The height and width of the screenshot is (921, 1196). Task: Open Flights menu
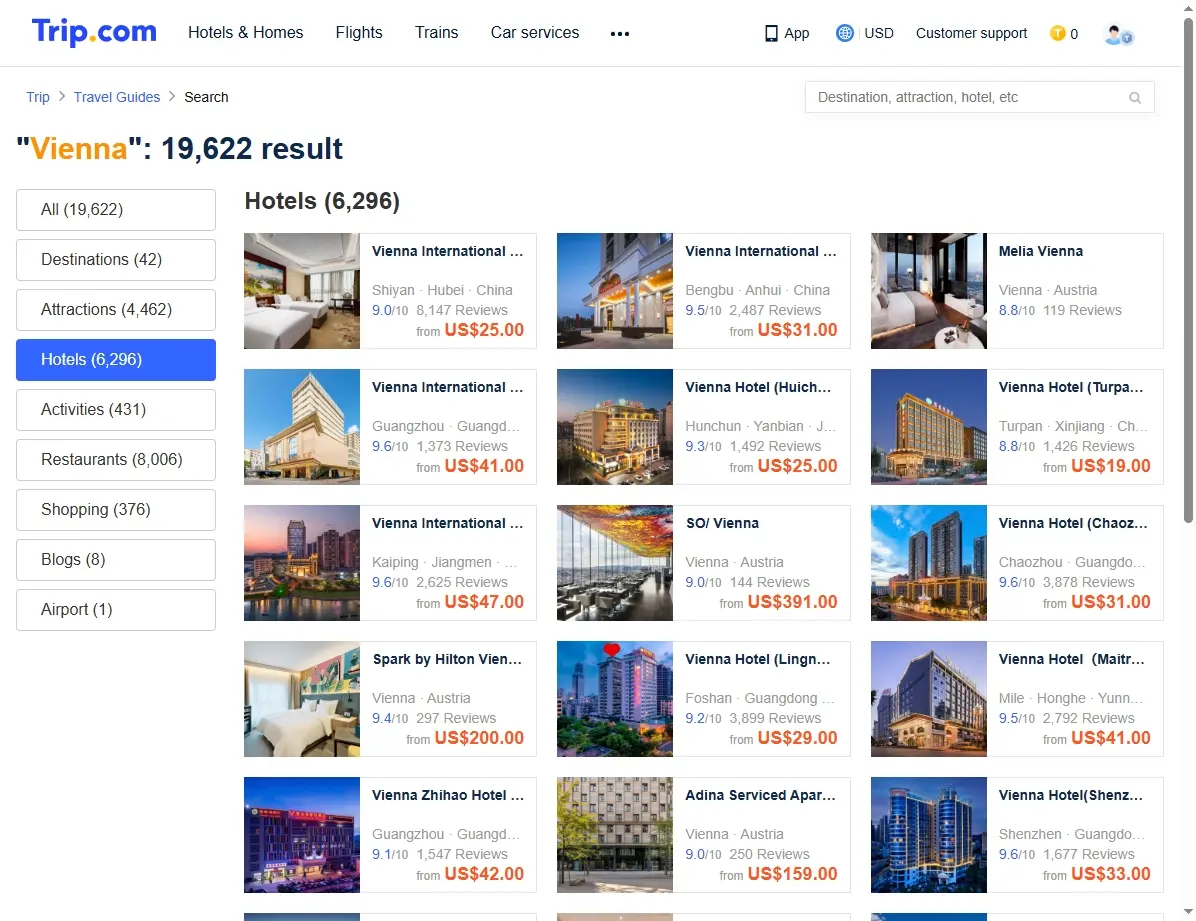[x=359, y=33]
